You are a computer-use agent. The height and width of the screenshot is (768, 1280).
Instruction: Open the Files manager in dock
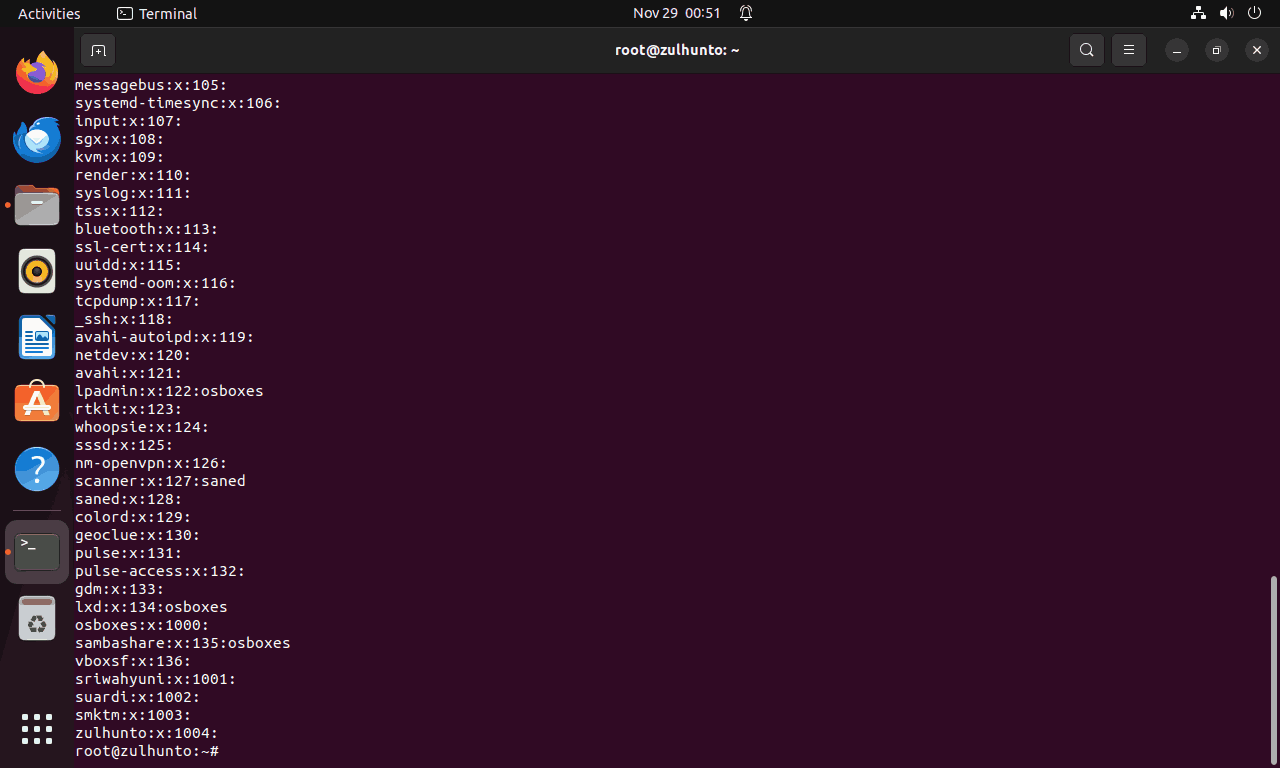click(37, 205)
